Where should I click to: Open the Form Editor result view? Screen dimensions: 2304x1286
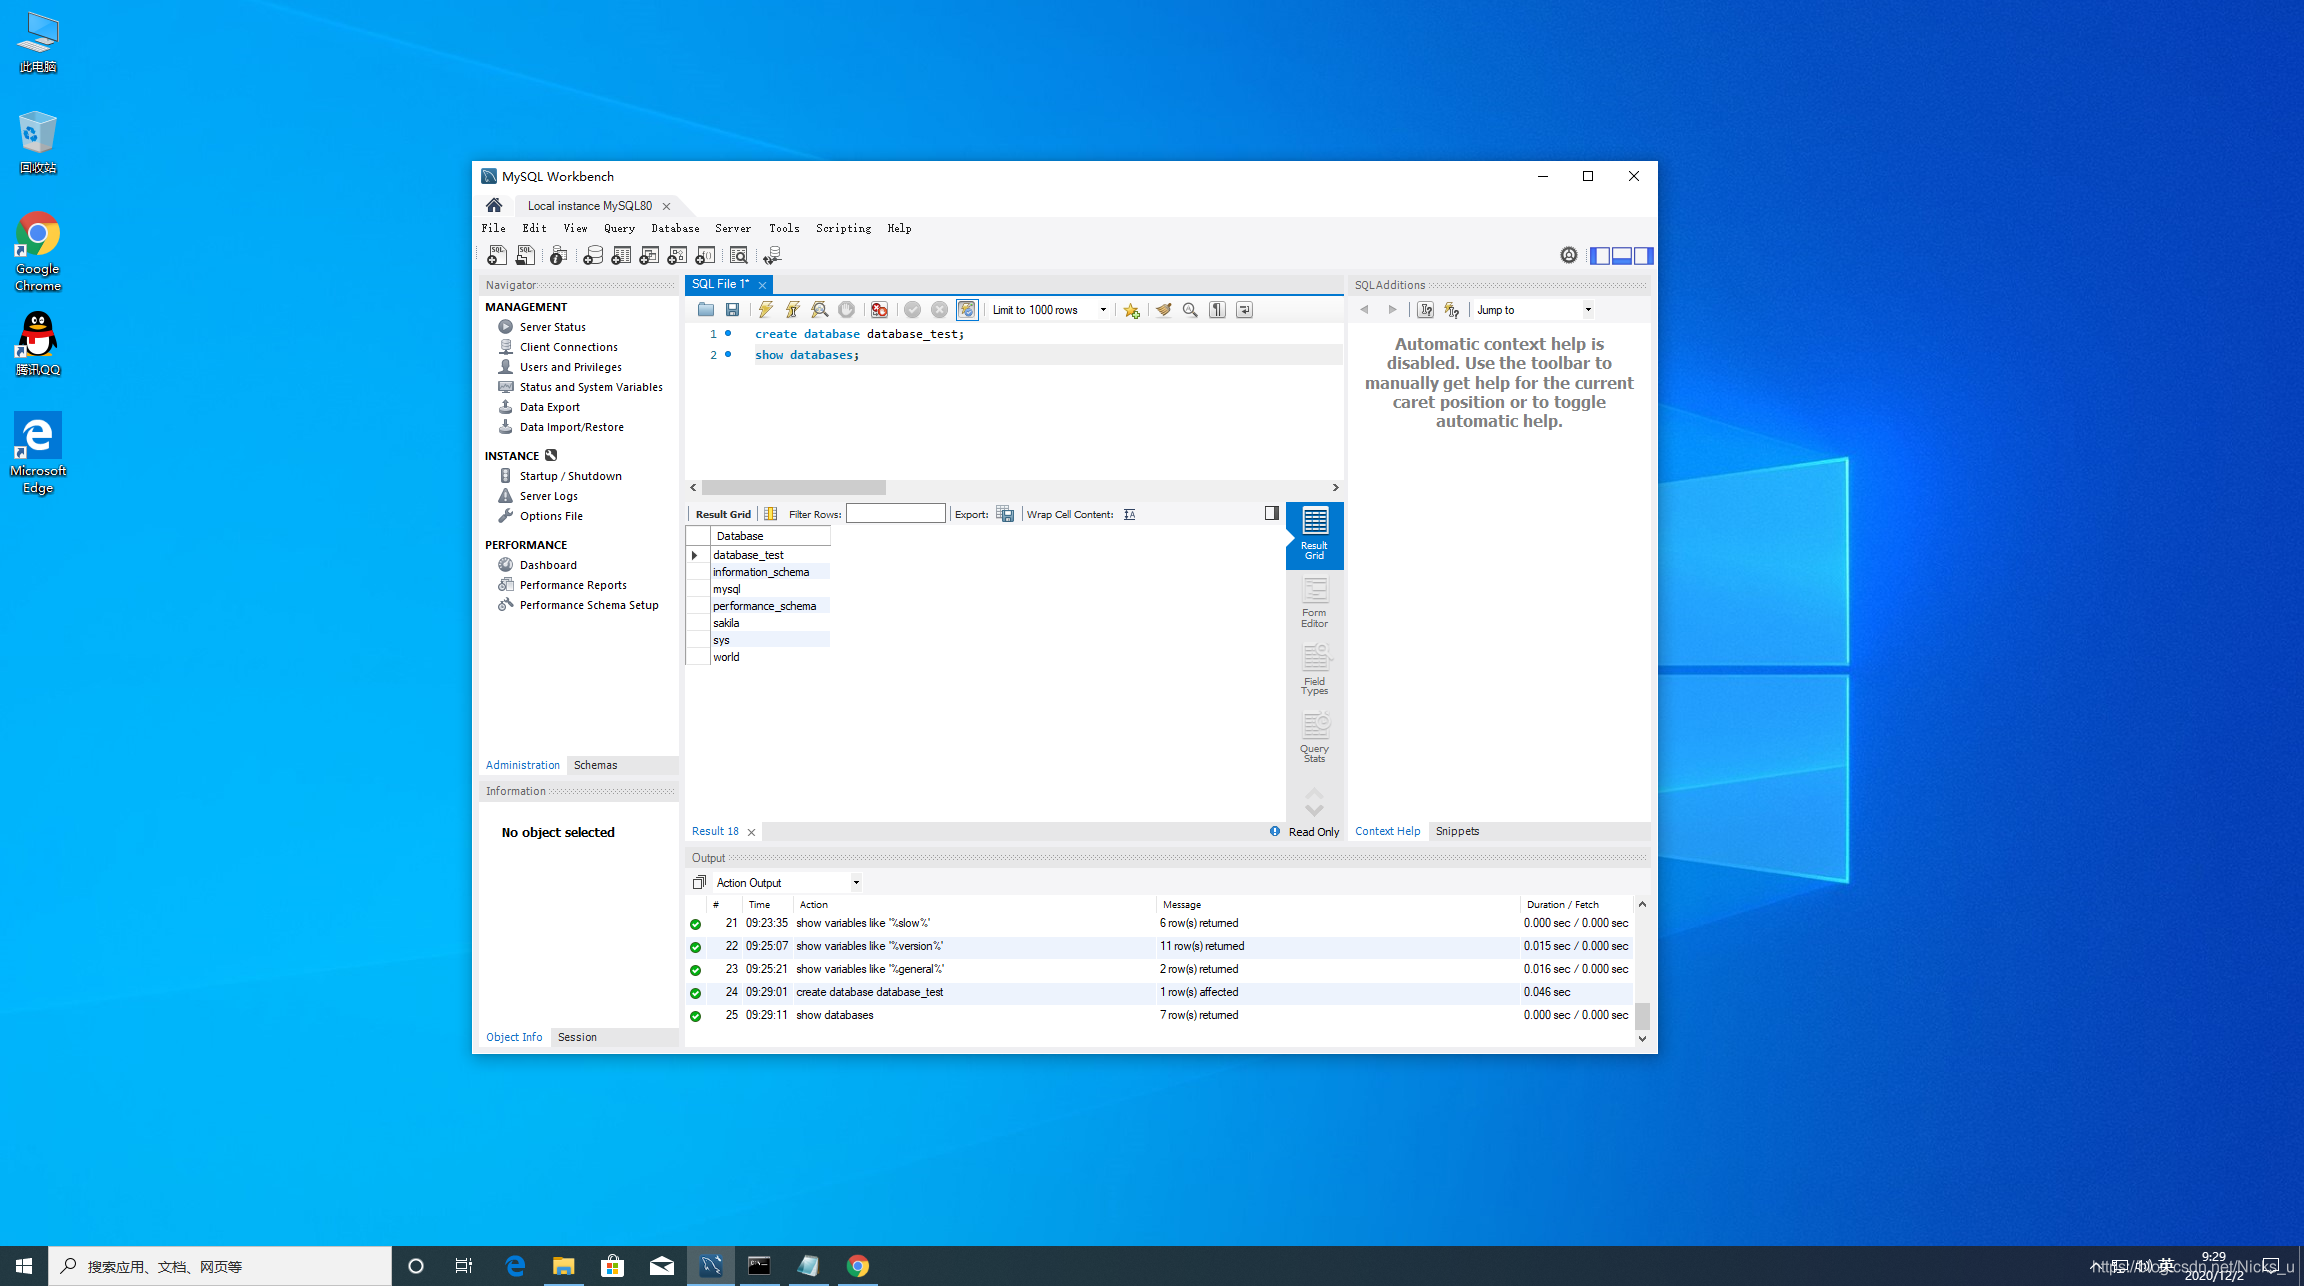tap(1314, 603)
